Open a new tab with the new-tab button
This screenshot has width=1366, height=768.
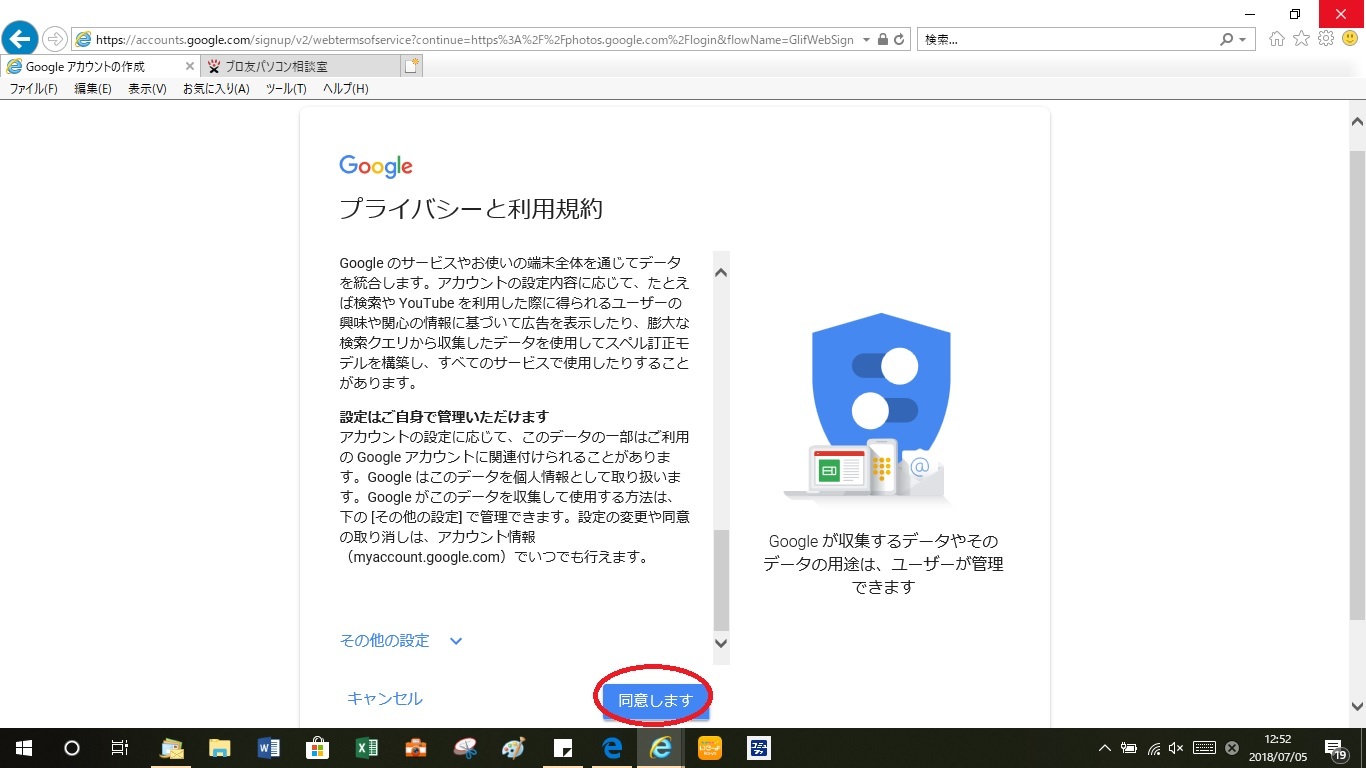tap(412, 66)
